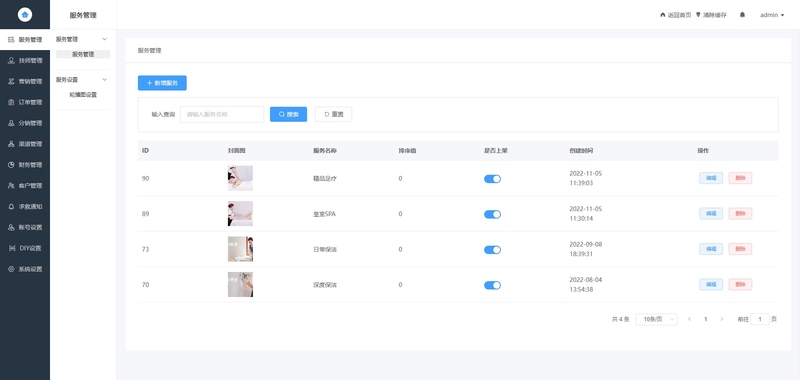Click 返回首页 in the top bar
800x380 pixels.
(676, 15)
